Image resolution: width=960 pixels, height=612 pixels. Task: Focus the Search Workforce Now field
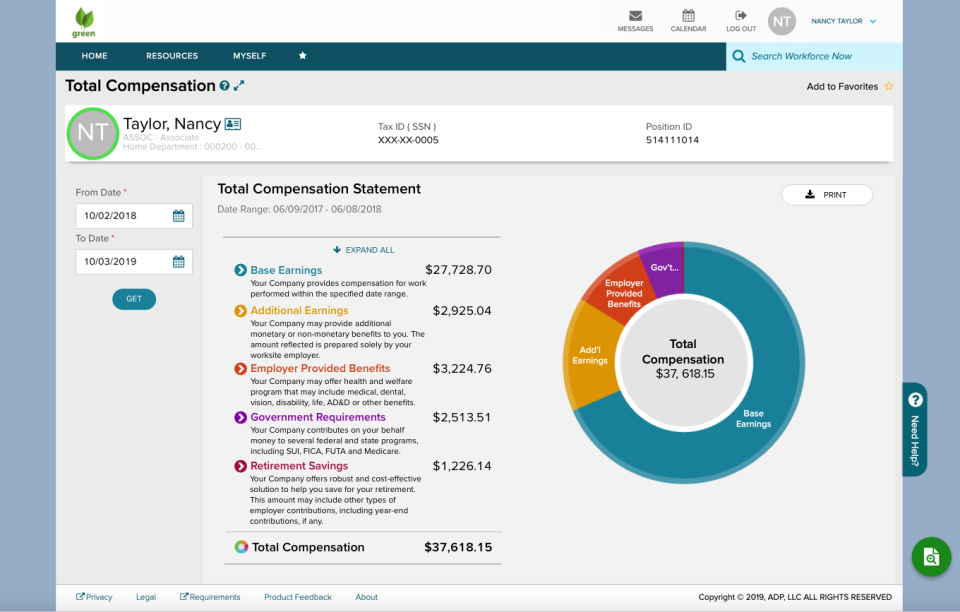point(814,56)
